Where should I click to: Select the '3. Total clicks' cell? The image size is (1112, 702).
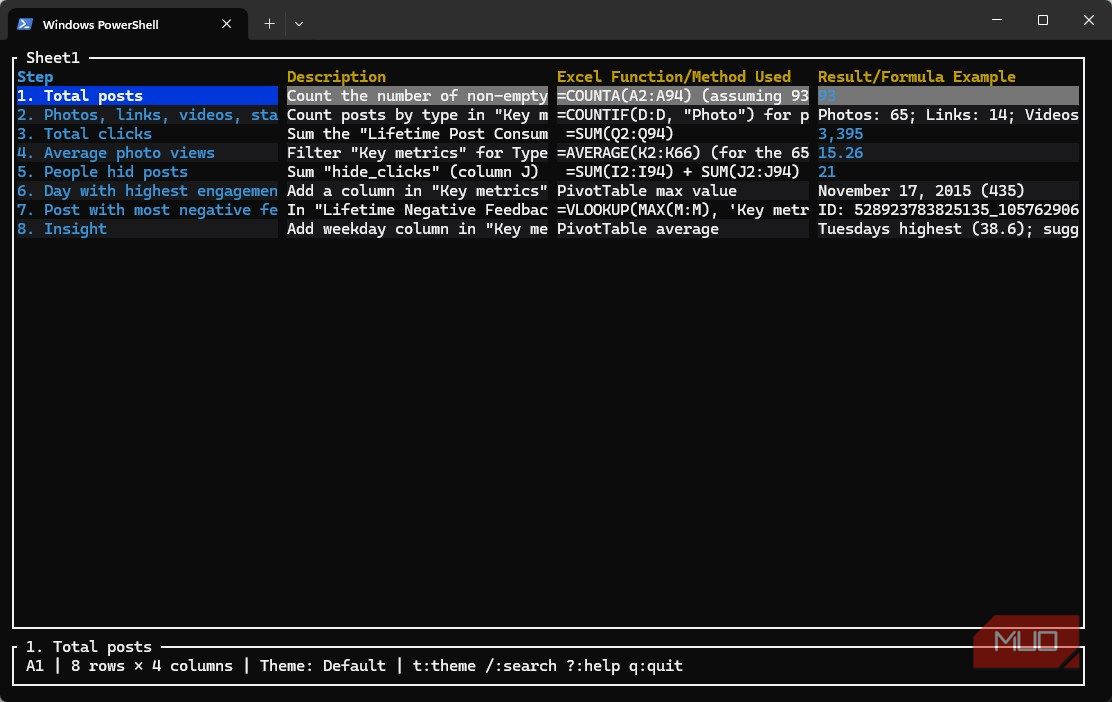coord(147,134)
